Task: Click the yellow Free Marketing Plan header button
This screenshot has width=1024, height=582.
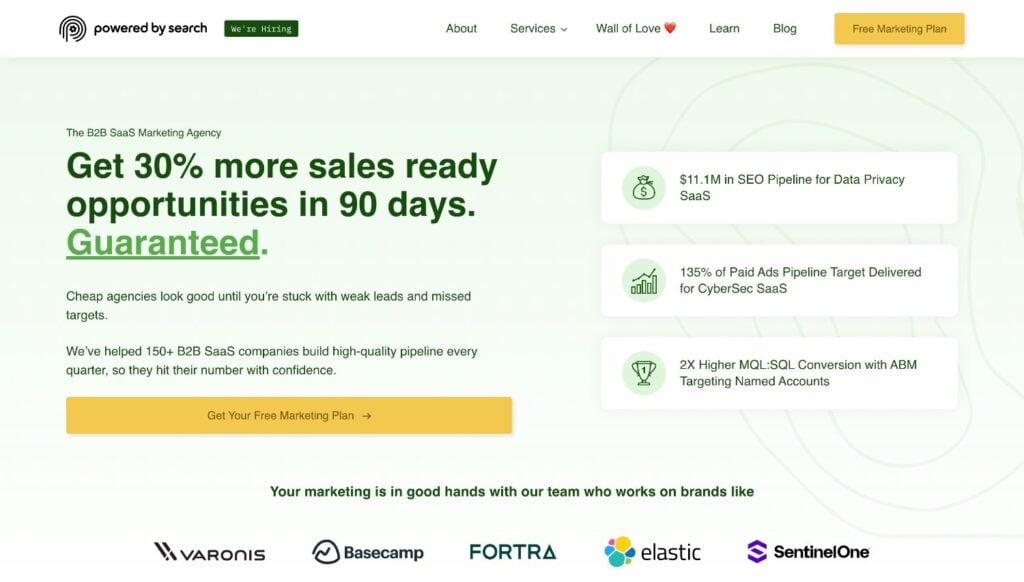Action: 898,29
